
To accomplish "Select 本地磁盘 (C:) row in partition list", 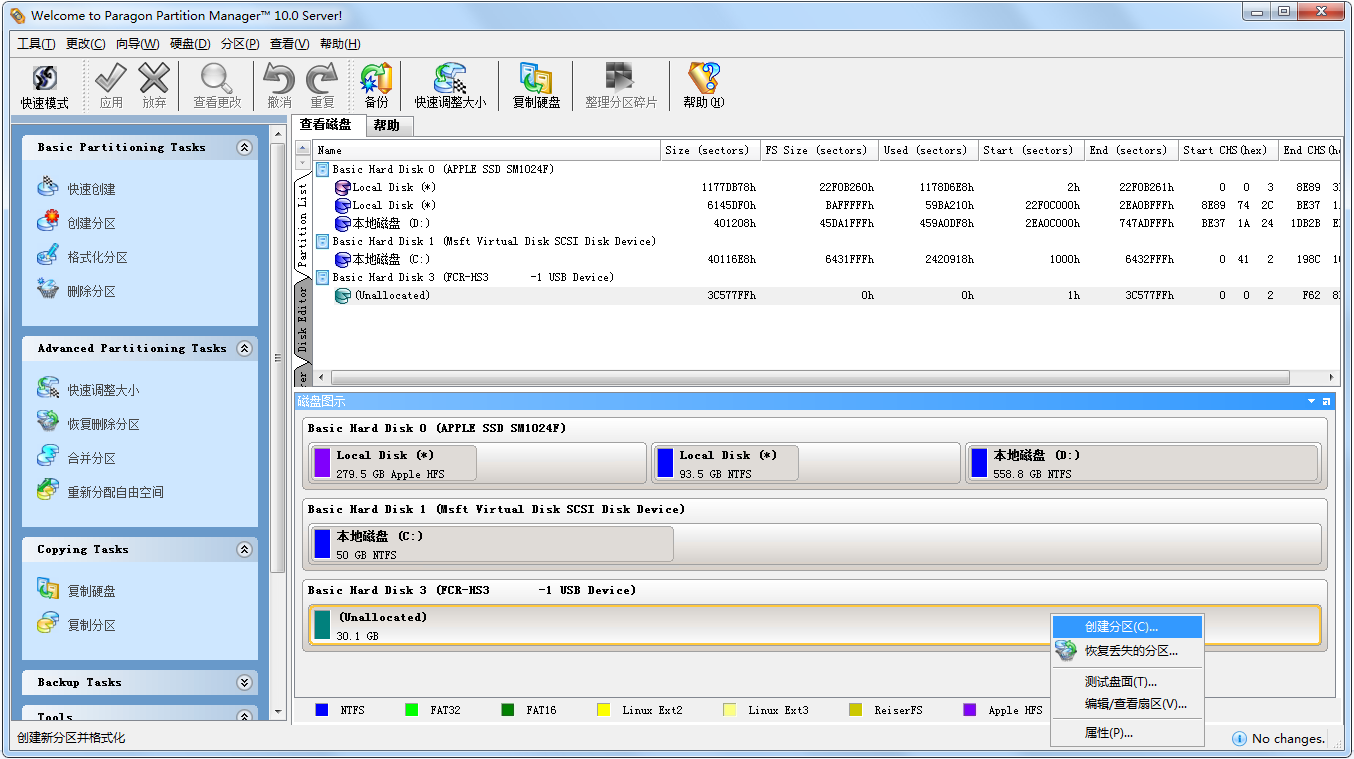I will (x=826, y=259).
